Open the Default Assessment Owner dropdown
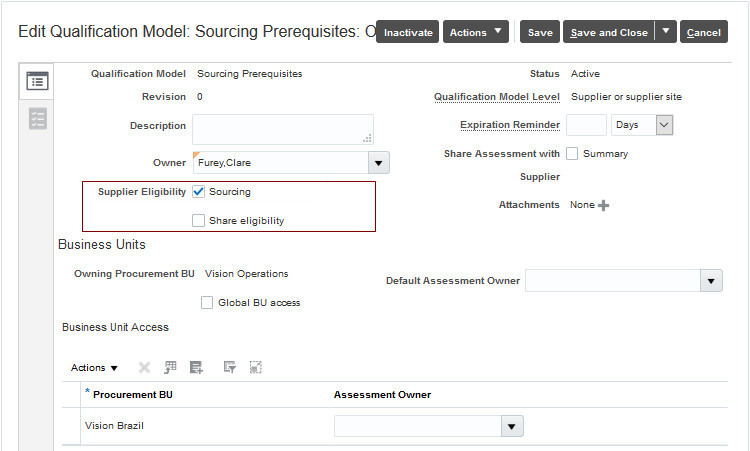Viewport: 750px width, 451px height. pos(711,281)
